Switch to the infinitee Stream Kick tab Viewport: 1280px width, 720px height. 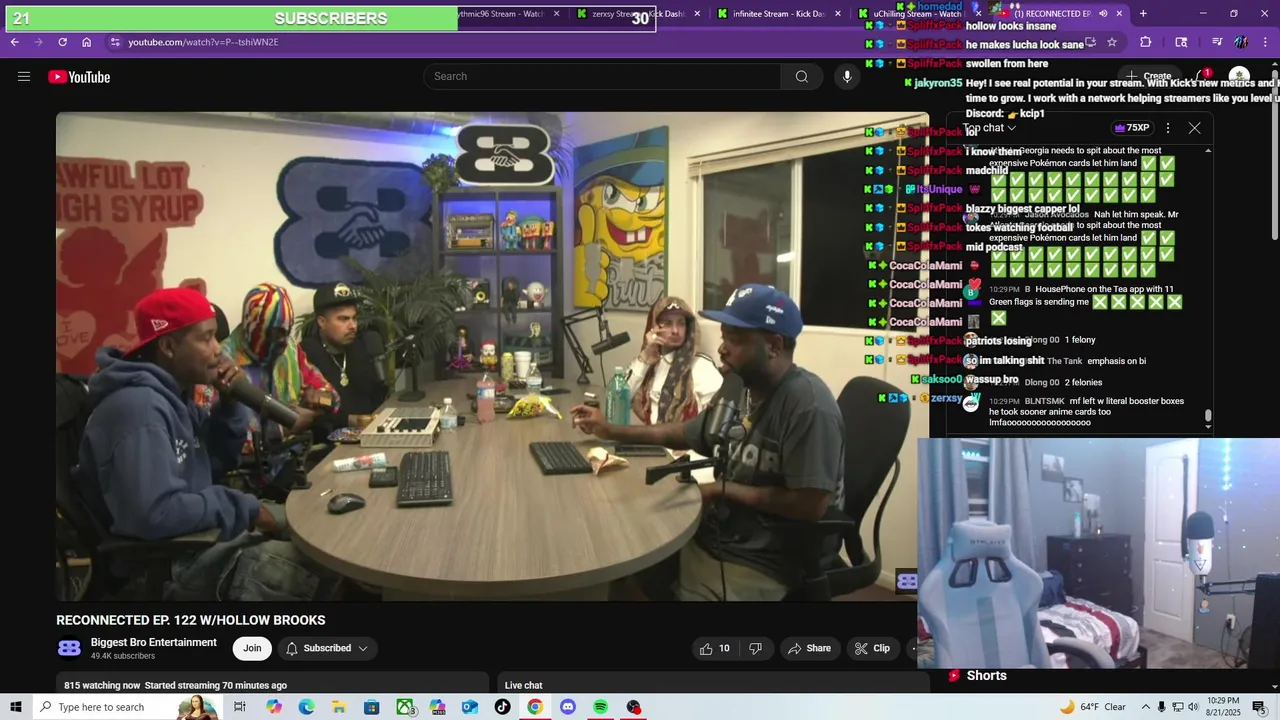778,14
